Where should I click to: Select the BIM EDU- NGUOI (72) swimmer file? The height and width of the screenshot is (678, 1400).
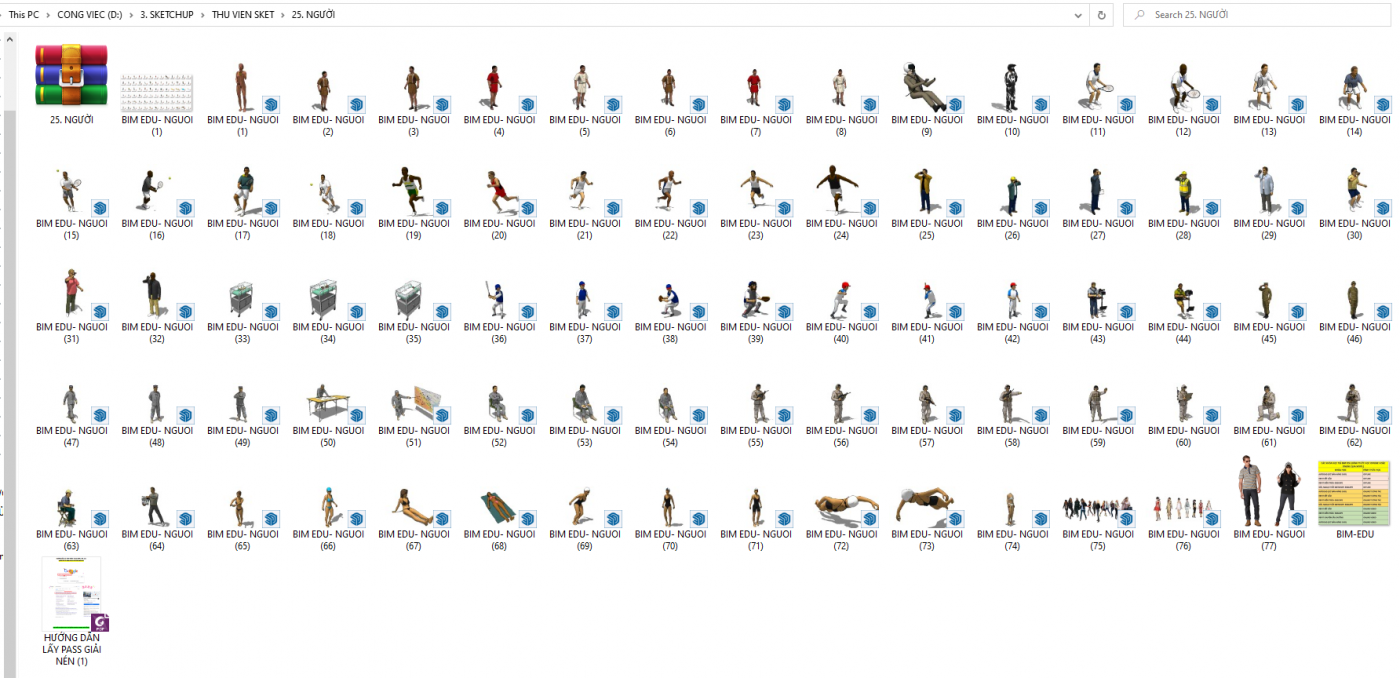click(x=840, y=506)
